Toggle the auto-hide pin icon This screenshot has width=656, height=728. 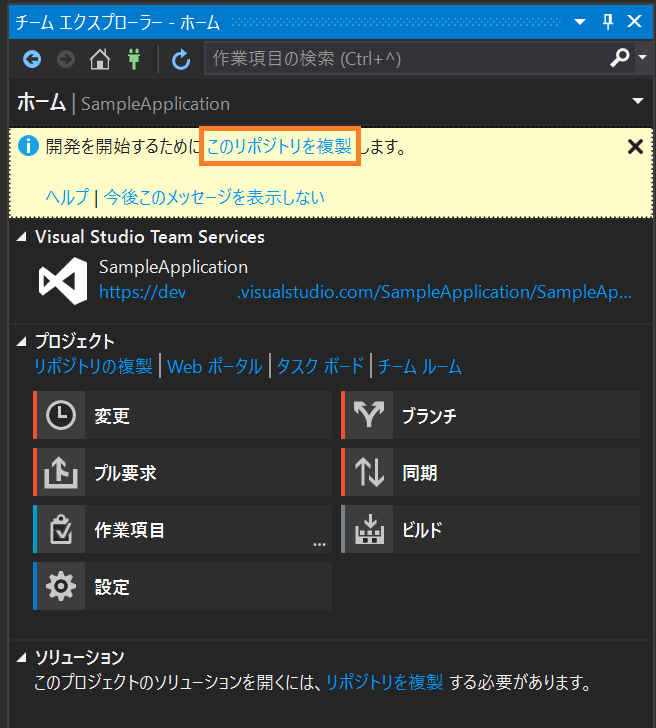[x=608, y=21]
